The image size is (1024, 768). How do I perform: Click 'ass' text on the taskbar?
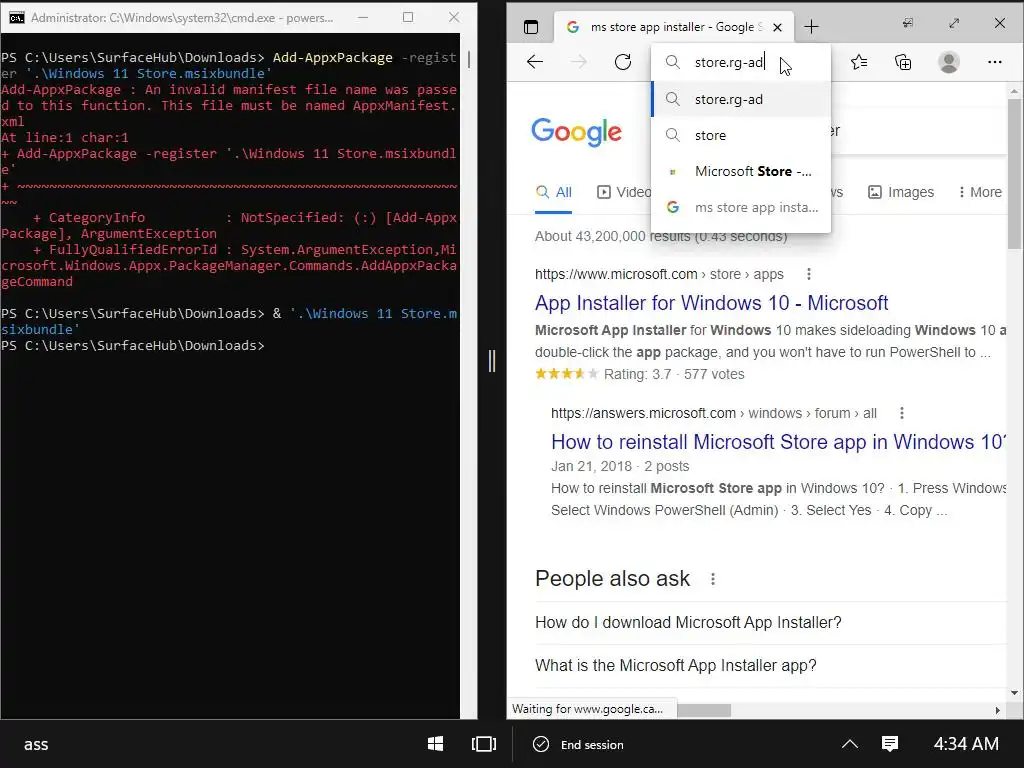(36, 744)
